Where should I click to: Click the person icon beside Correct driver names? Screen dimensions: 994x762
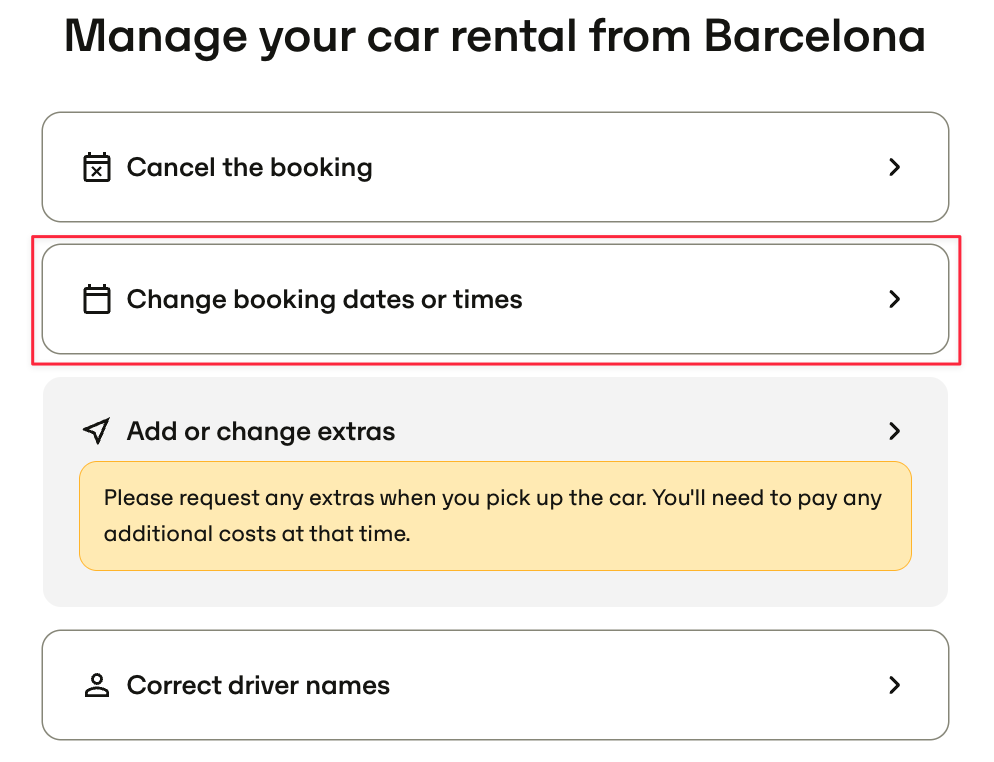96,685
